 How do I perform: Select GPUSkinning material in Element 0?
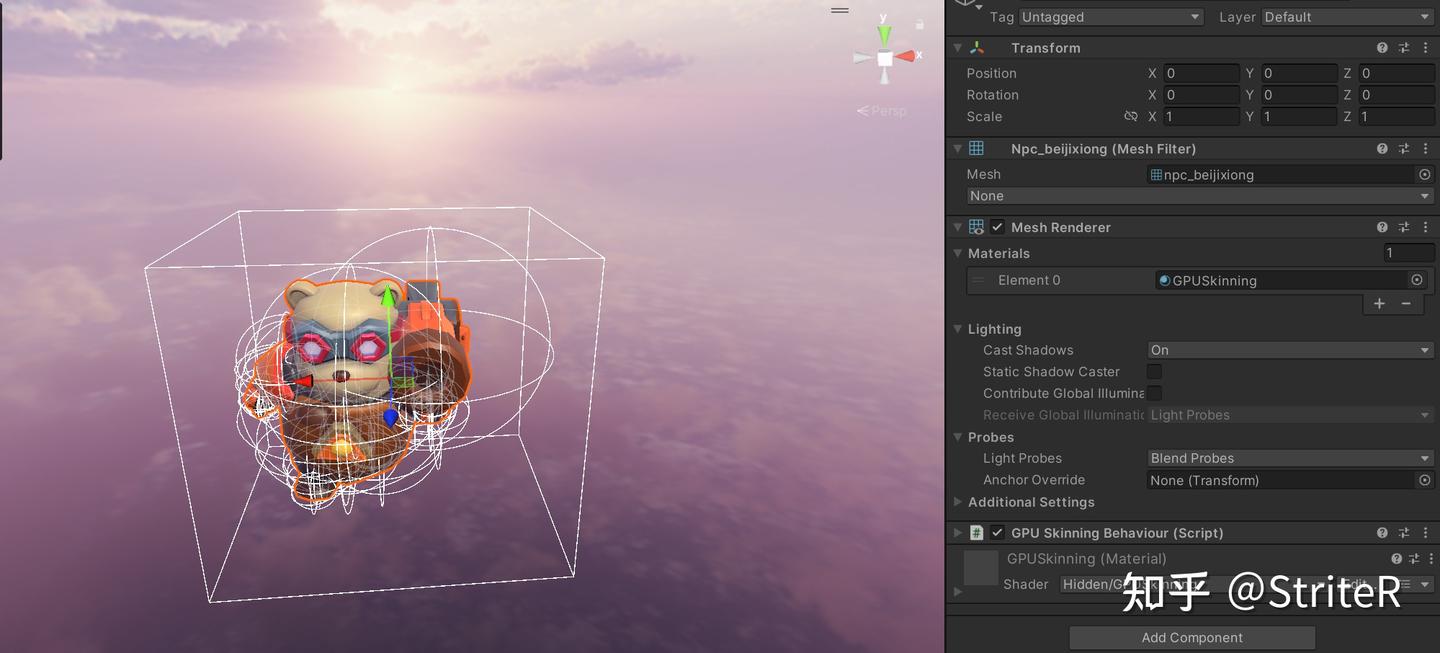click(x=1281, y=280)
